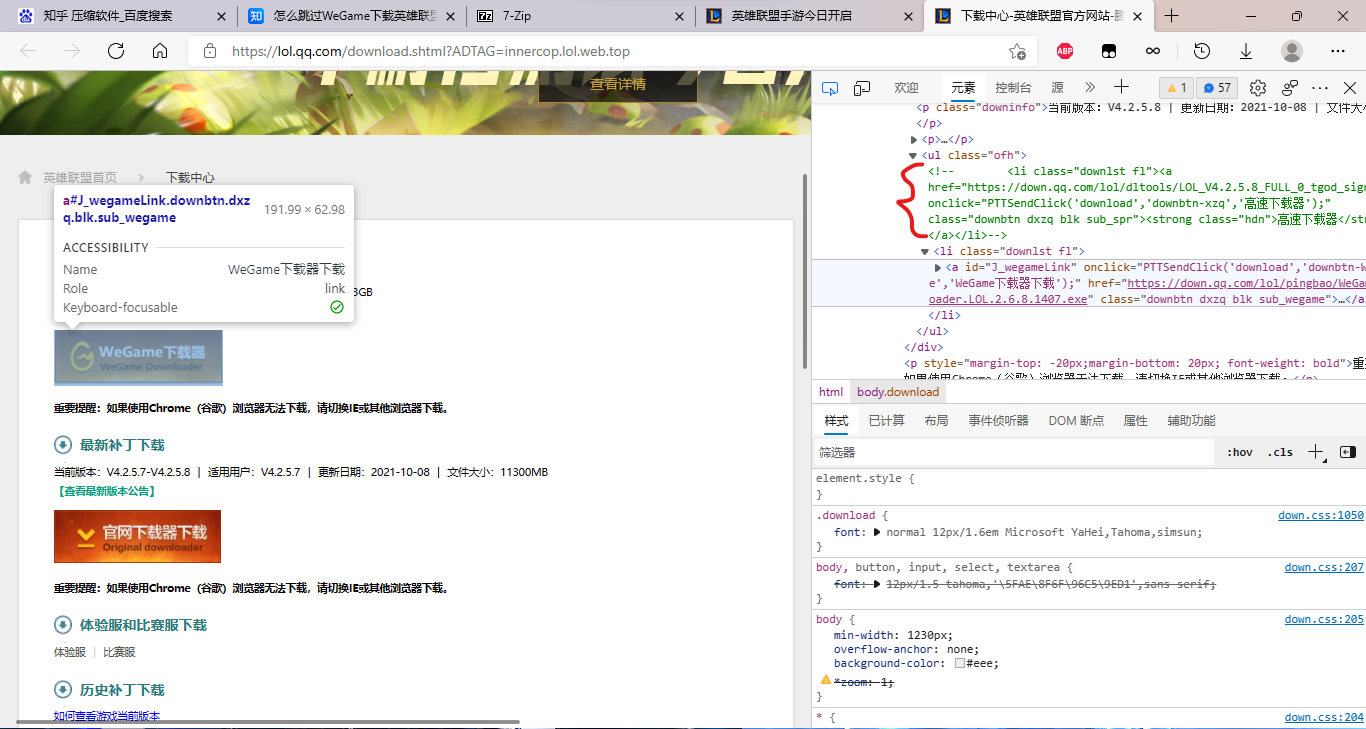
Task: Open Edge settings and more menu
Action: pos(1338,51)
